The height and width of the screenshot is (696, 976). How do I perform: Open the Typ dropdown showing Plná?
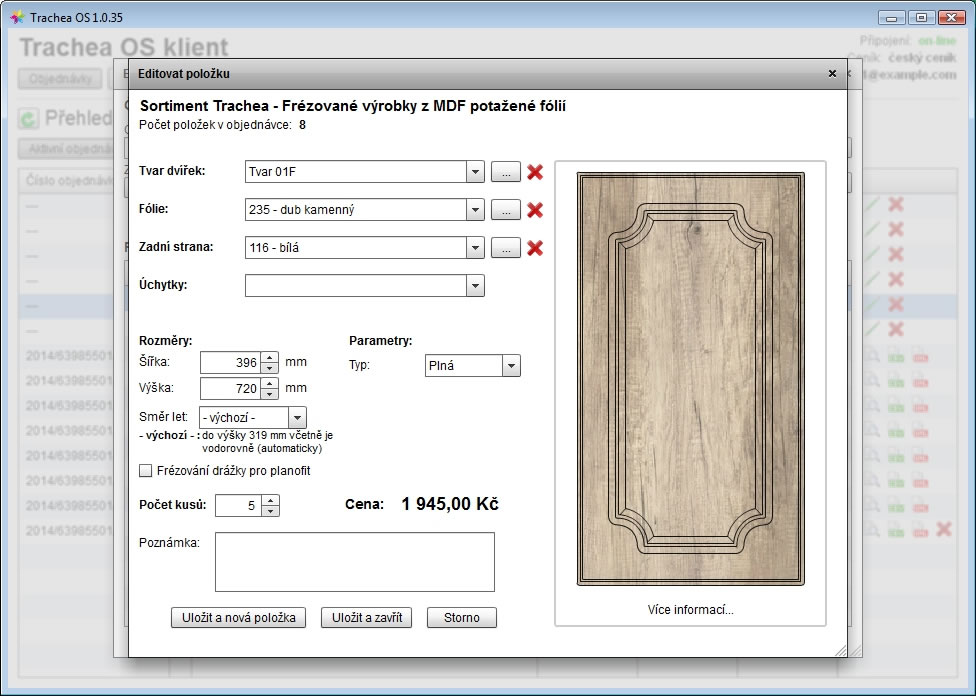pos(511,366)
